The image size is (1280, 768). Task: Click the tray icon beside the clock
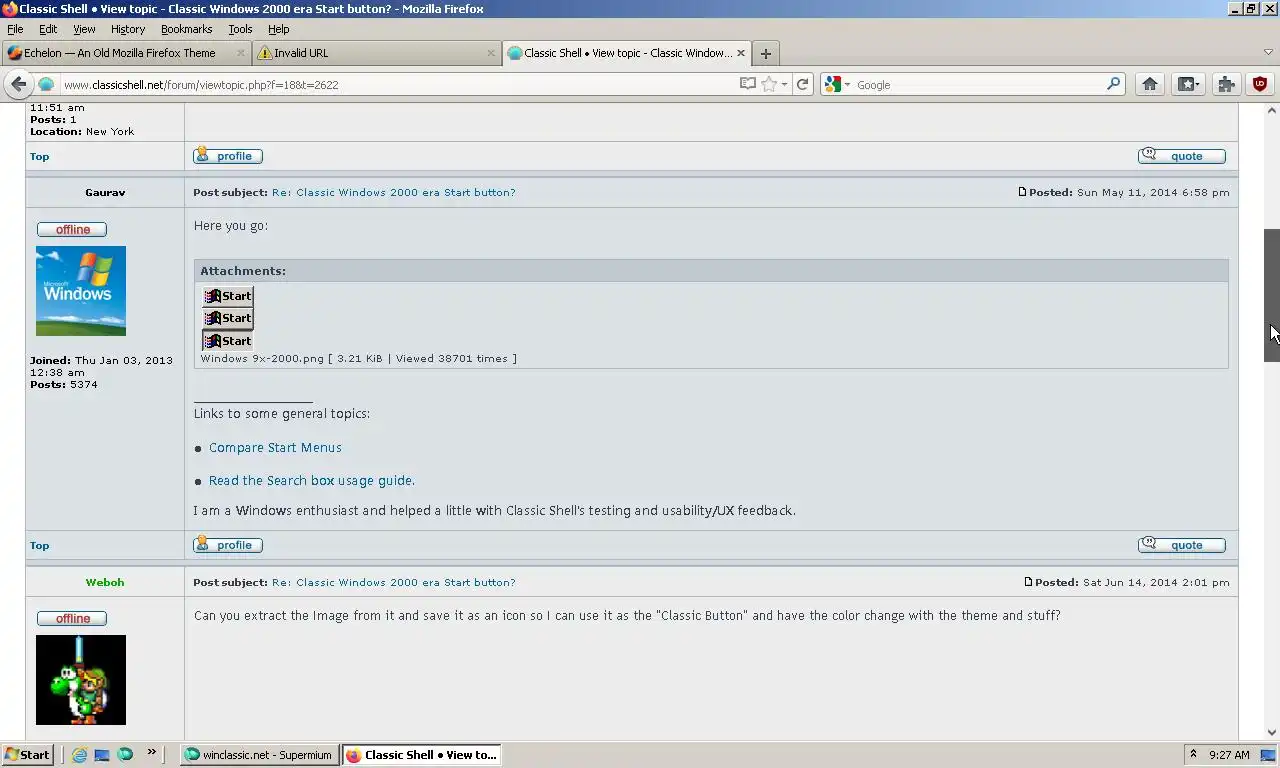pyautogui.click(x=1266, y=755)
